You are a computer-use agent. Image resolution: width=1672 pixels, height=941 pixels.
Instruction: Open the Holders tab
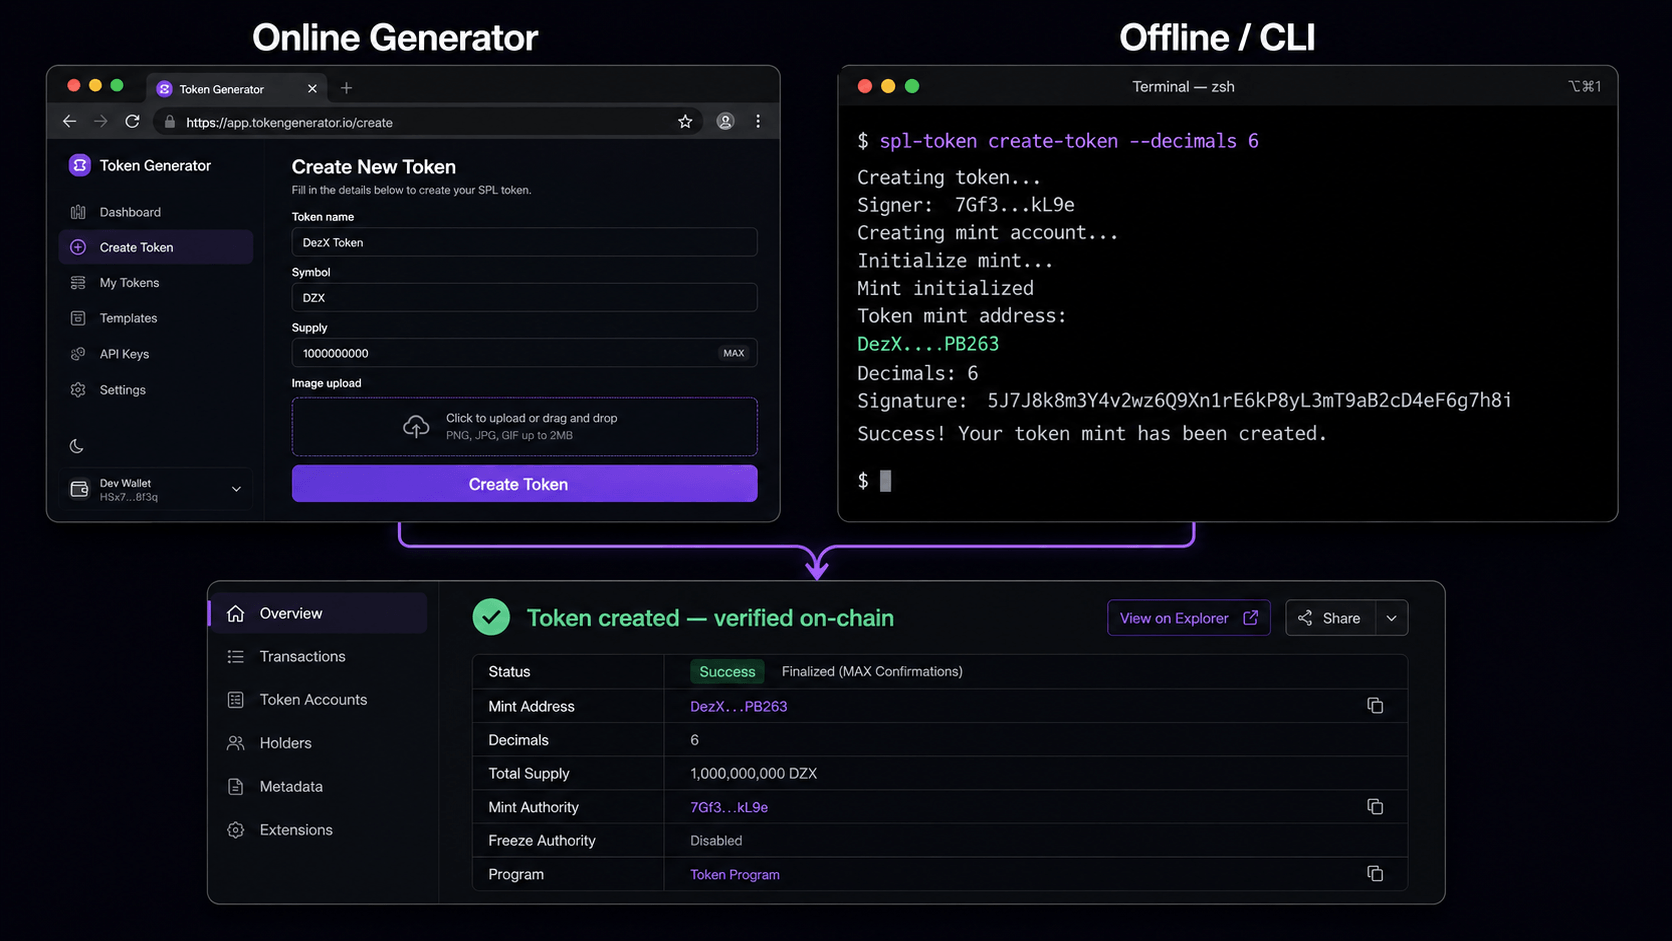point(318,743)
